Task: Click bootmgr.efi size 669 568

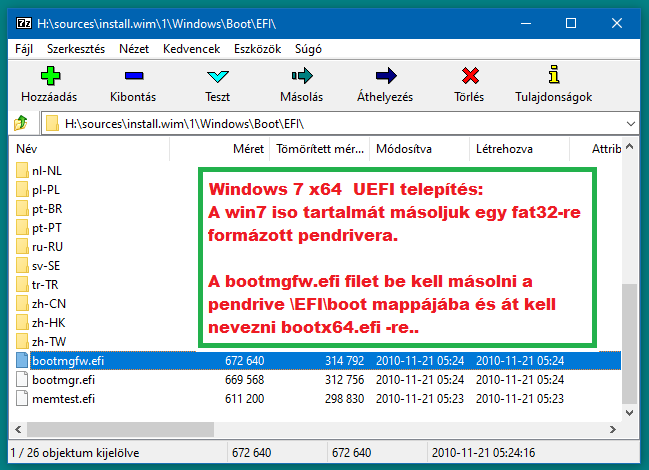Action: [245, 380]
